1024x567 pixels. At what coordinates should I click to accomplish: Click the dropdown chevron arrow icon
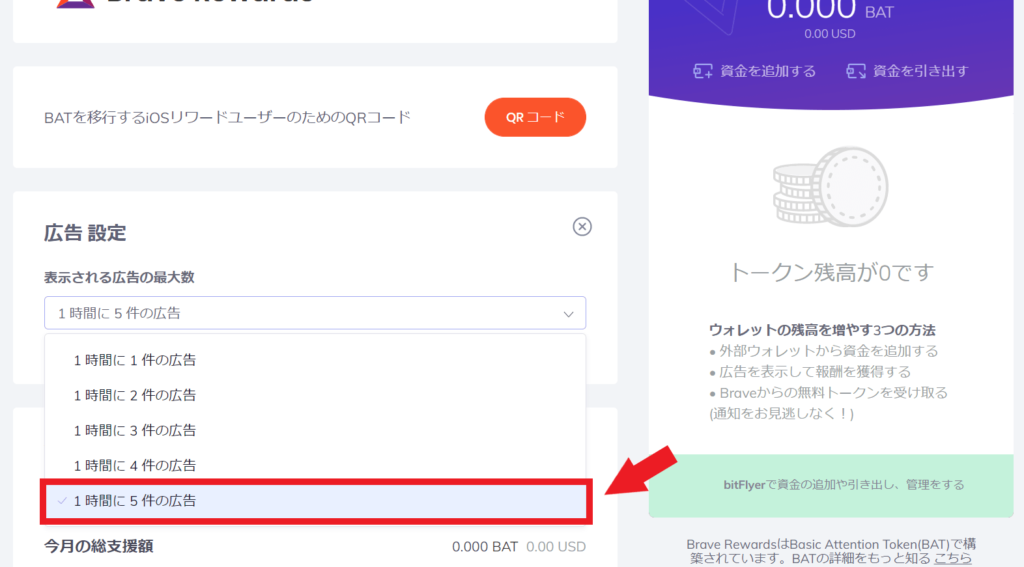coord(568,314)
